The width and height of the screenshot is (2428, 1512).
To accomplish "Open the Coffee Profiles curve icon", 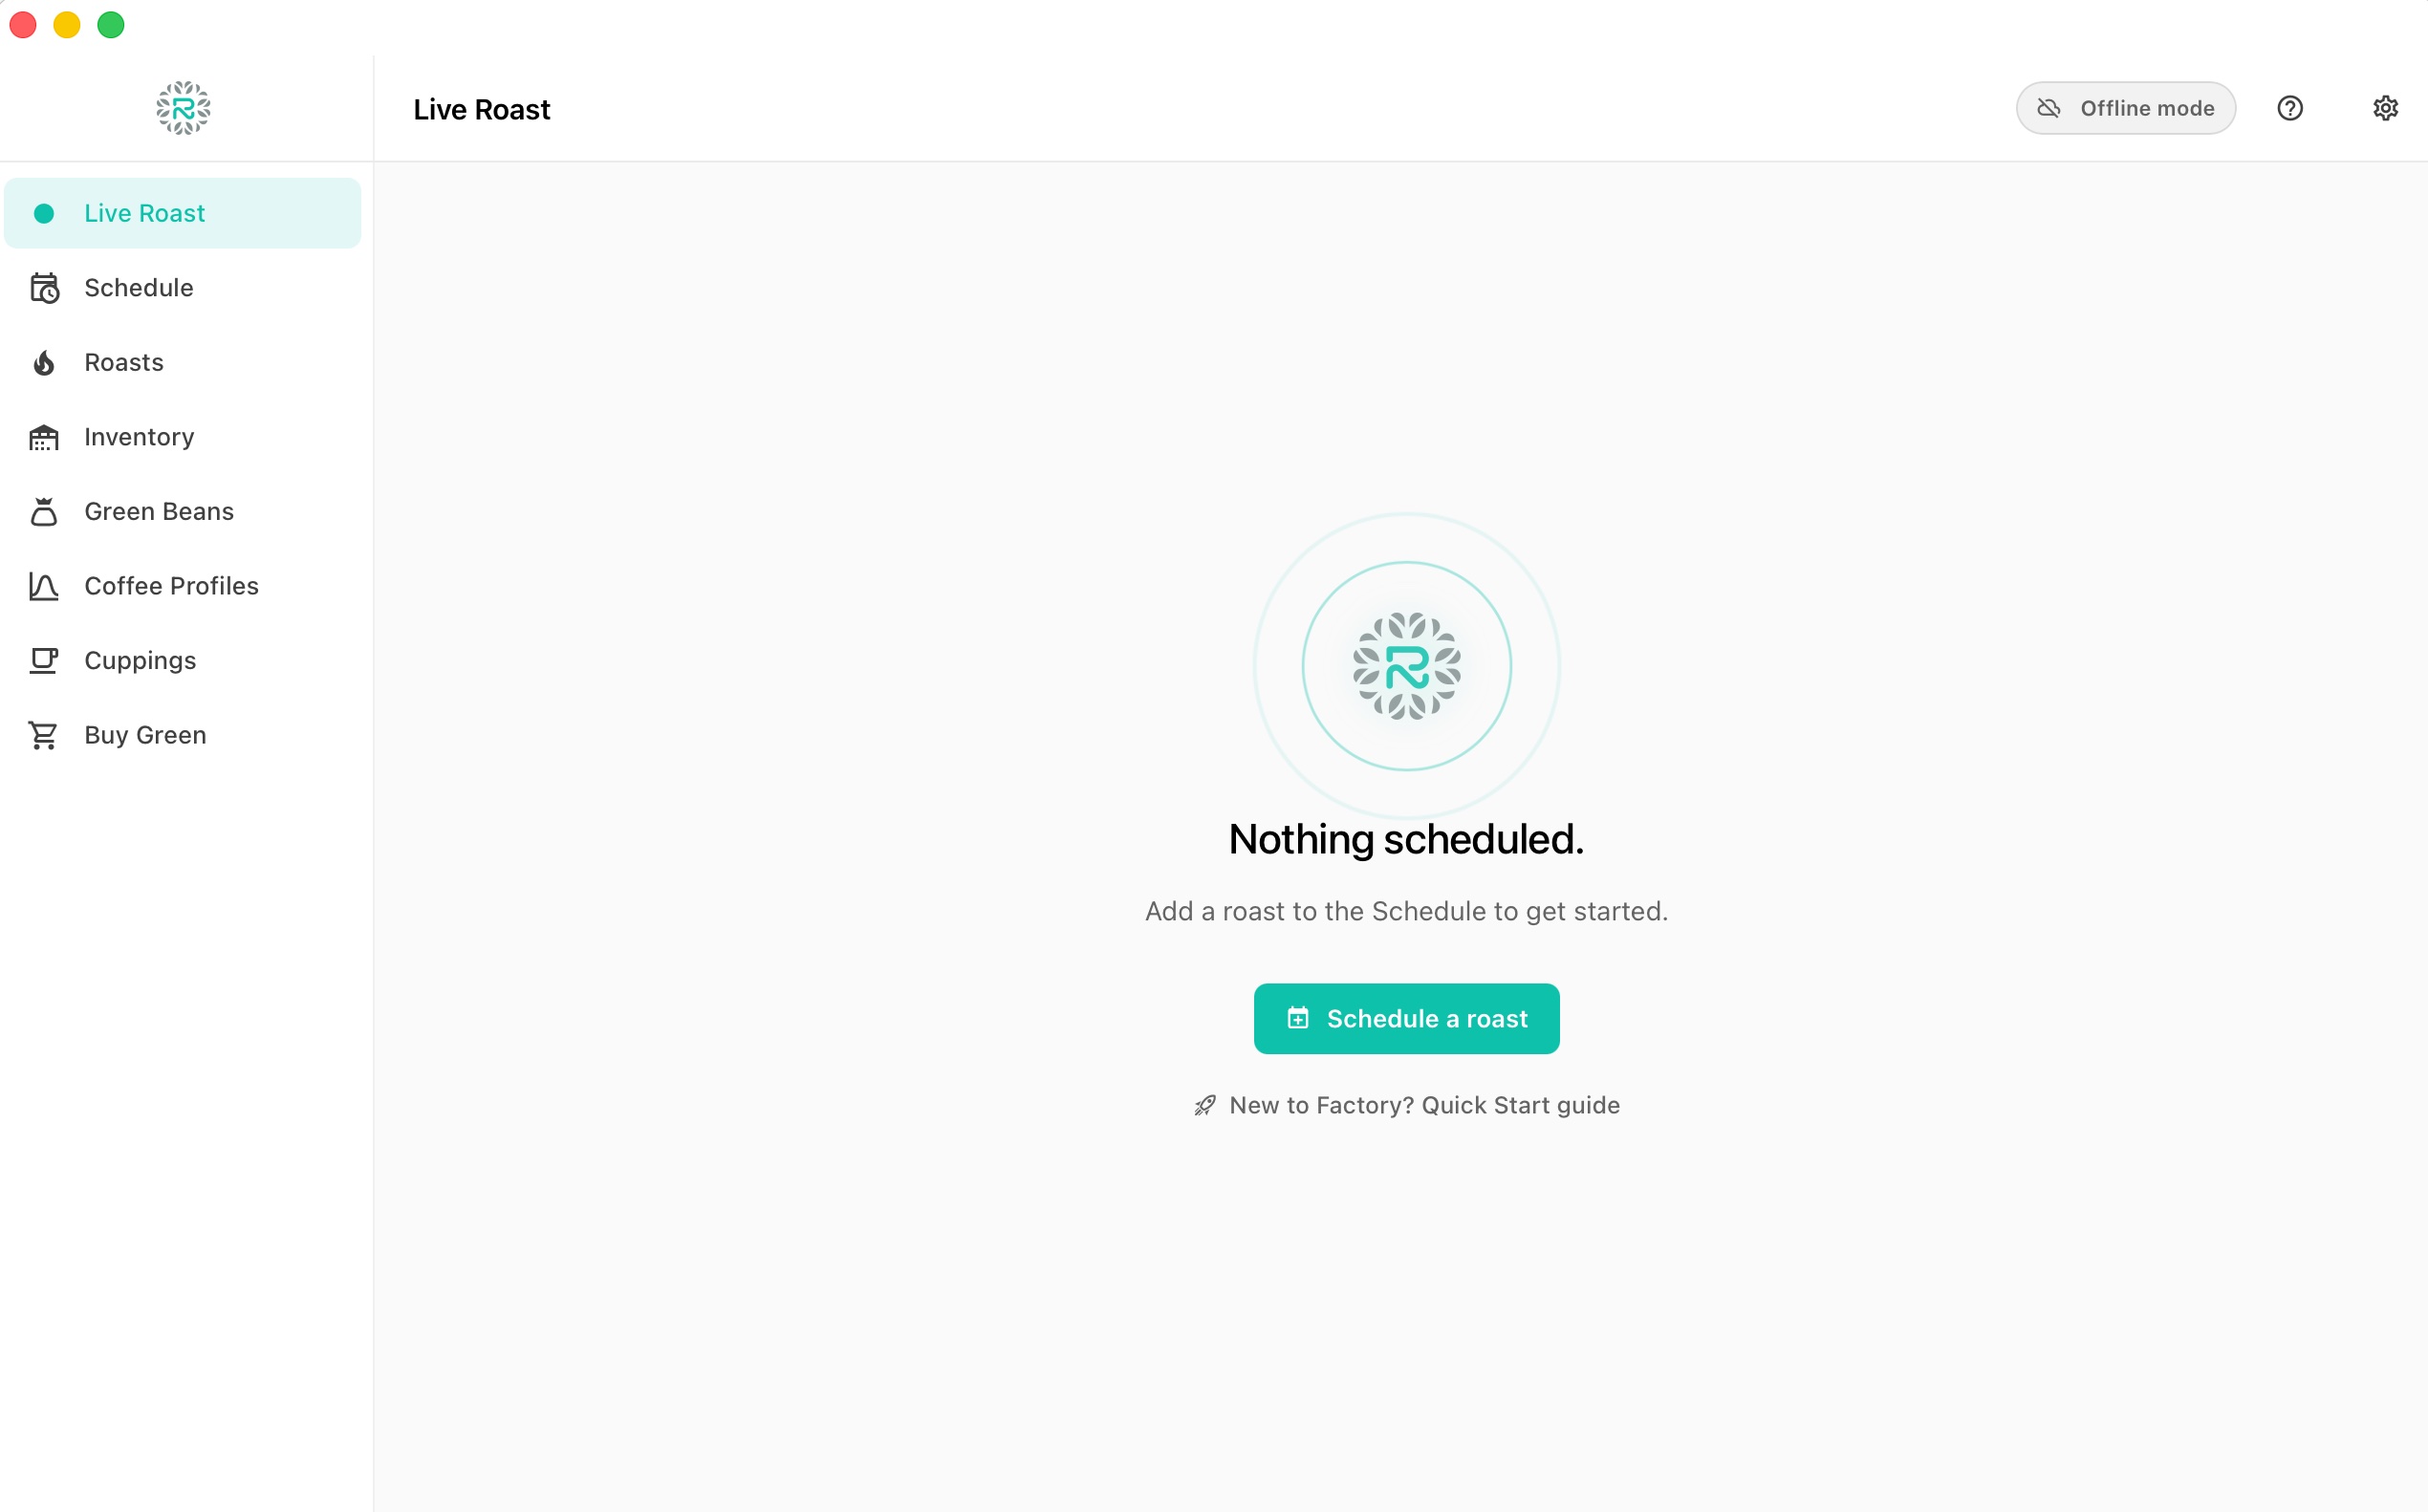I will pos(44,586).
